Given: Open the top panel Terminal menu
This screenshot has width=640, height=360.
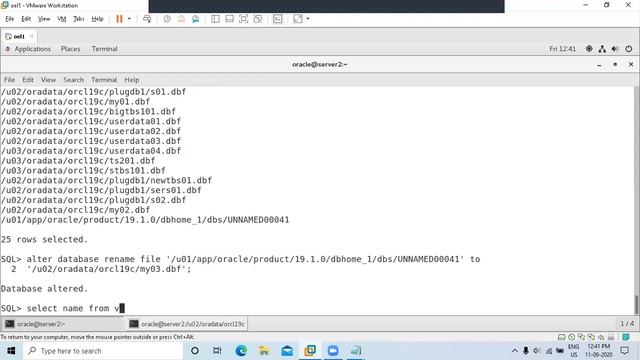Looking at the screenshot, I should pos(104,49).
